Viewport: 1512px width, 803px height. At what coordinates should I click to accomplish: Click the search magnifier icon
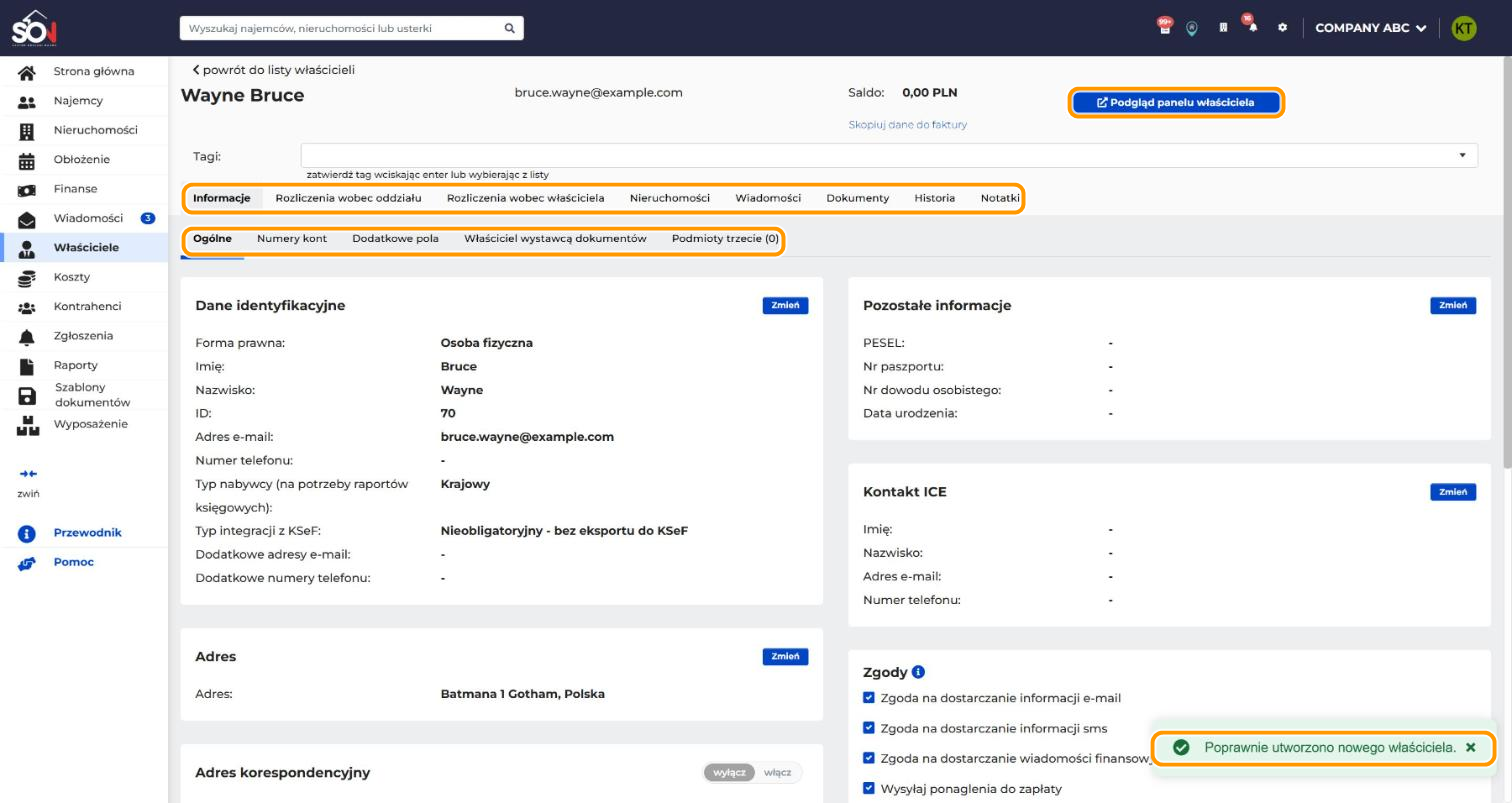coord(509,28)
